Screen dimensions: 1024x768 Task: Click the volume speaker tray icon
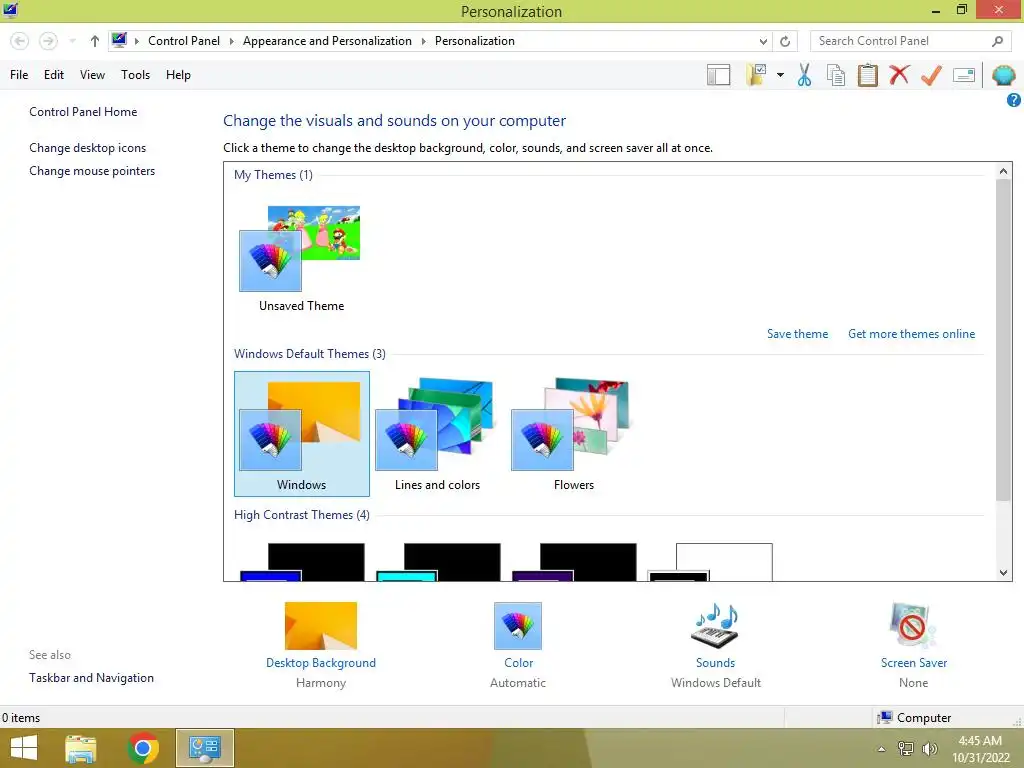click(929, 749)
